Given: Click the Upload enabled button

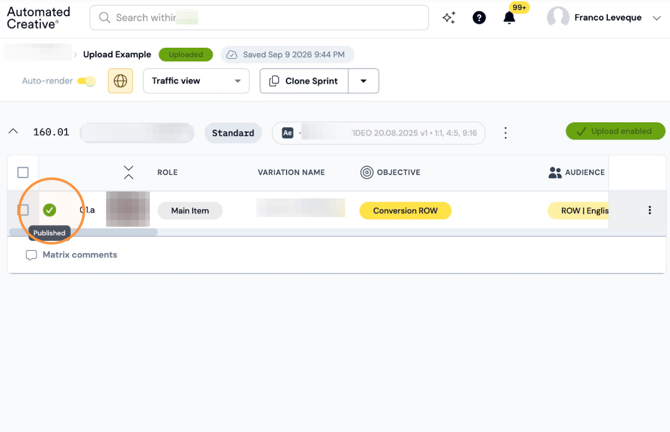Looking at the screenshot, I should (615, 131).
